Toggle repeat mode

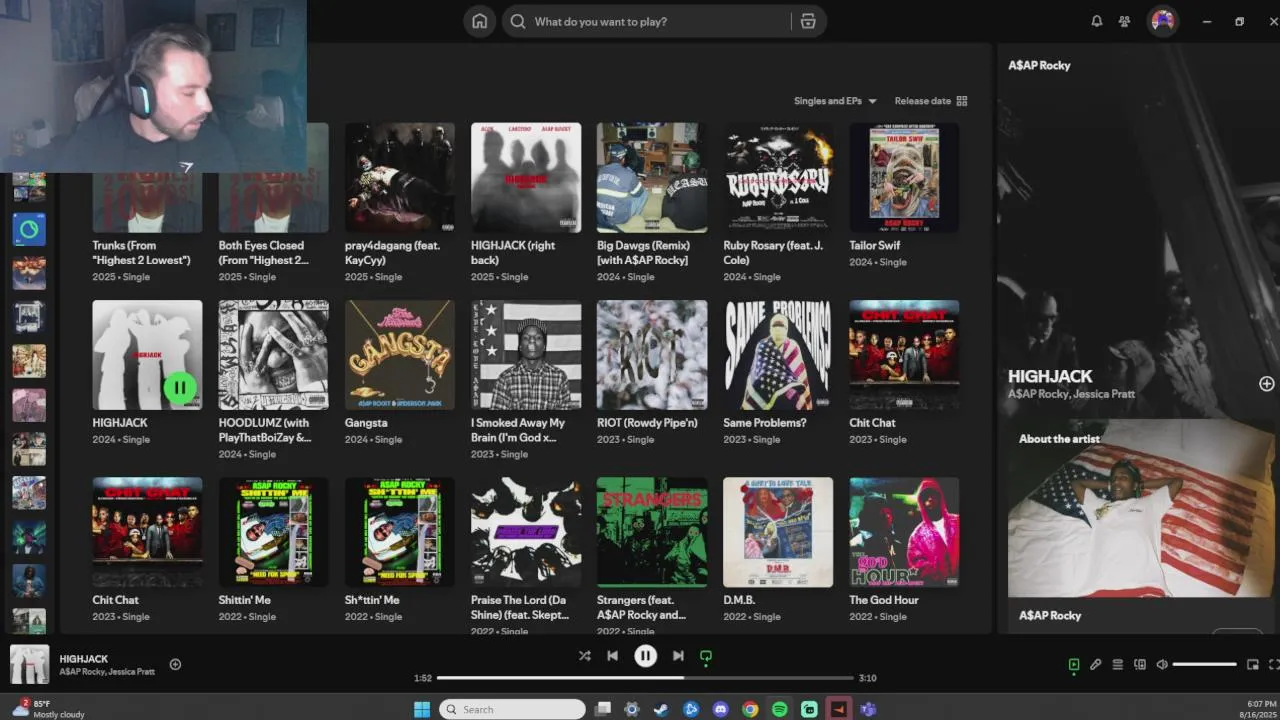point(706,656)
